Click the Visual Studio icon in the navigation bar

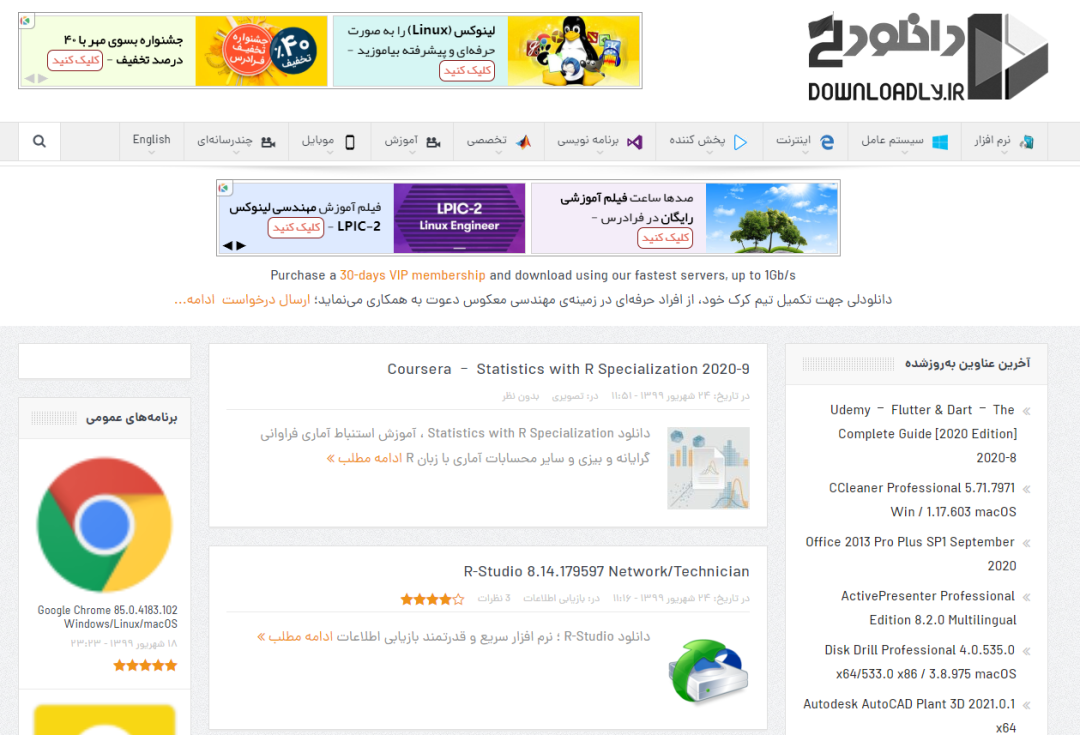[634, 142]
